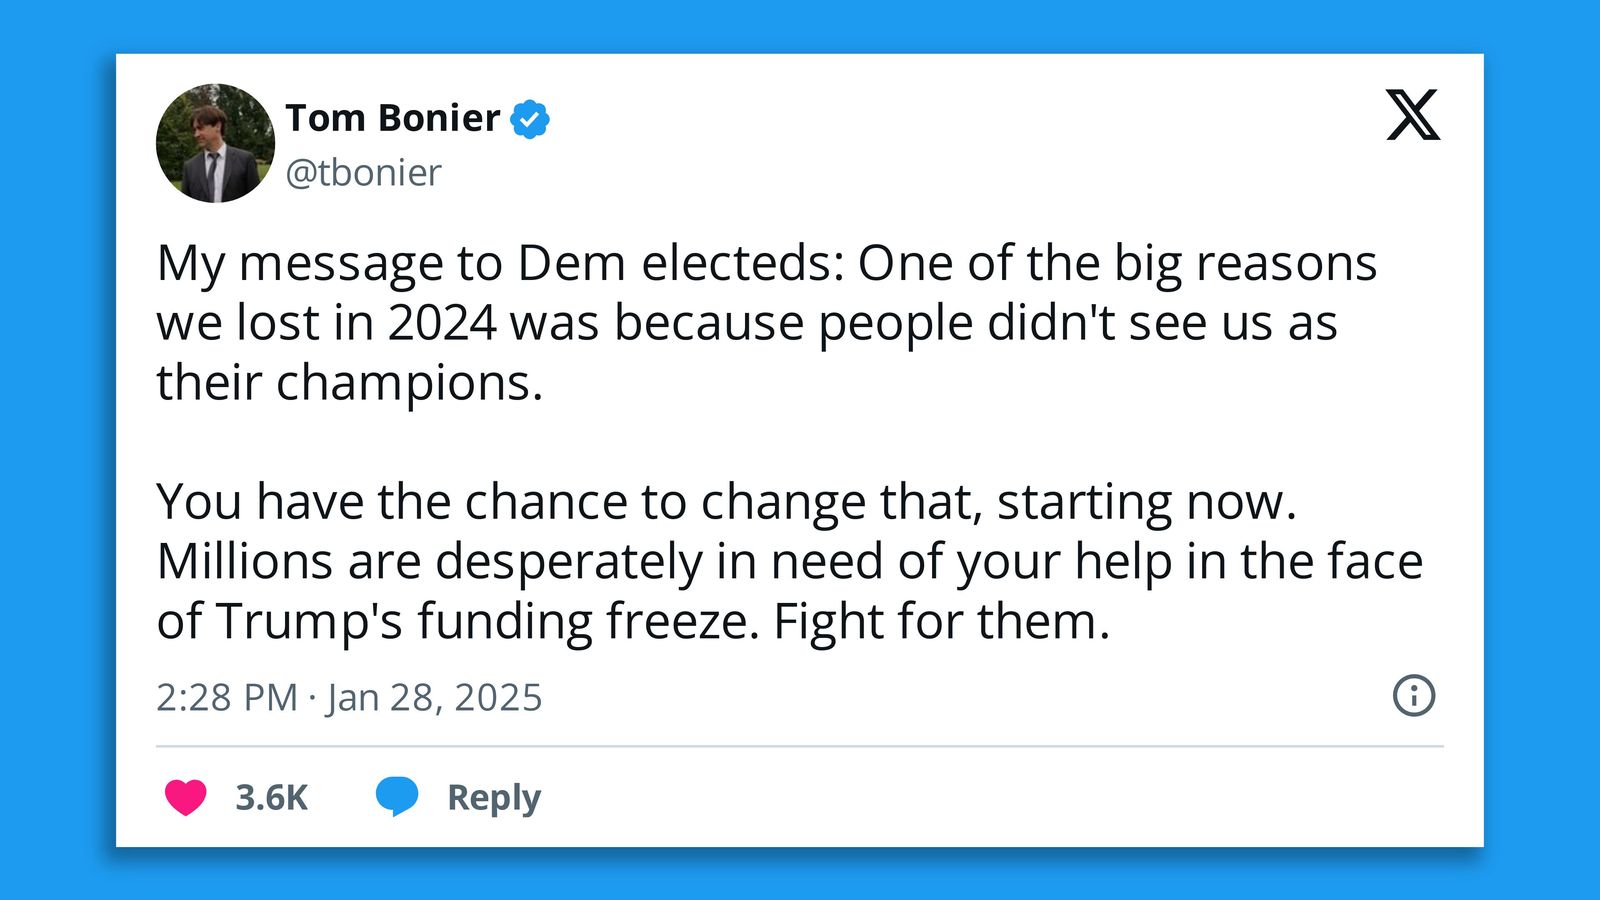Click the sentence 'Fight for them.'
This screenshot has width=1600, height=900.
click(941, 622)
